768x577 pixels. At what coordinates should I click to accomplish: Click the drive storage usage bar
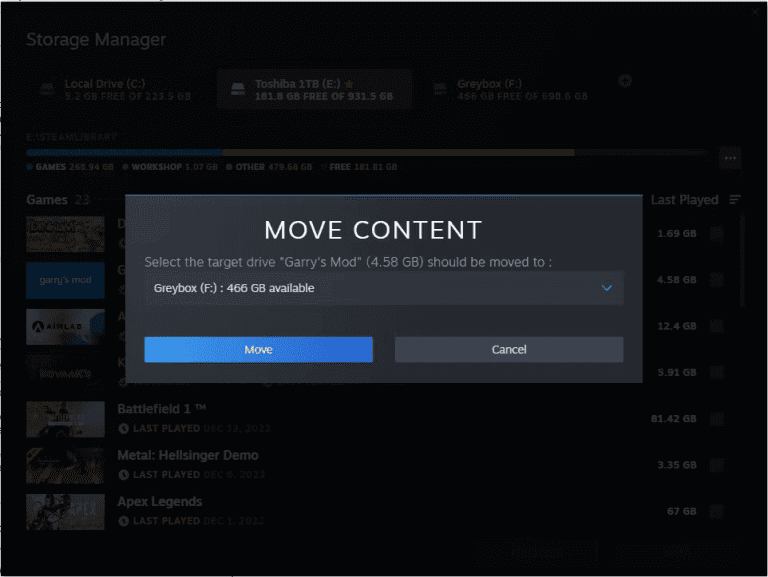pos(367,153)
